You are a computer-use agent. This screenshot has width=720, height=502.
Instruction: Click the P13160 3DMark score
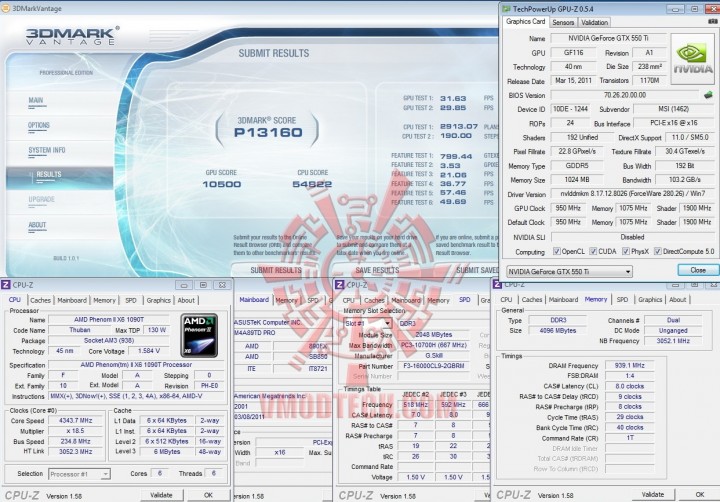coord(268,133)
